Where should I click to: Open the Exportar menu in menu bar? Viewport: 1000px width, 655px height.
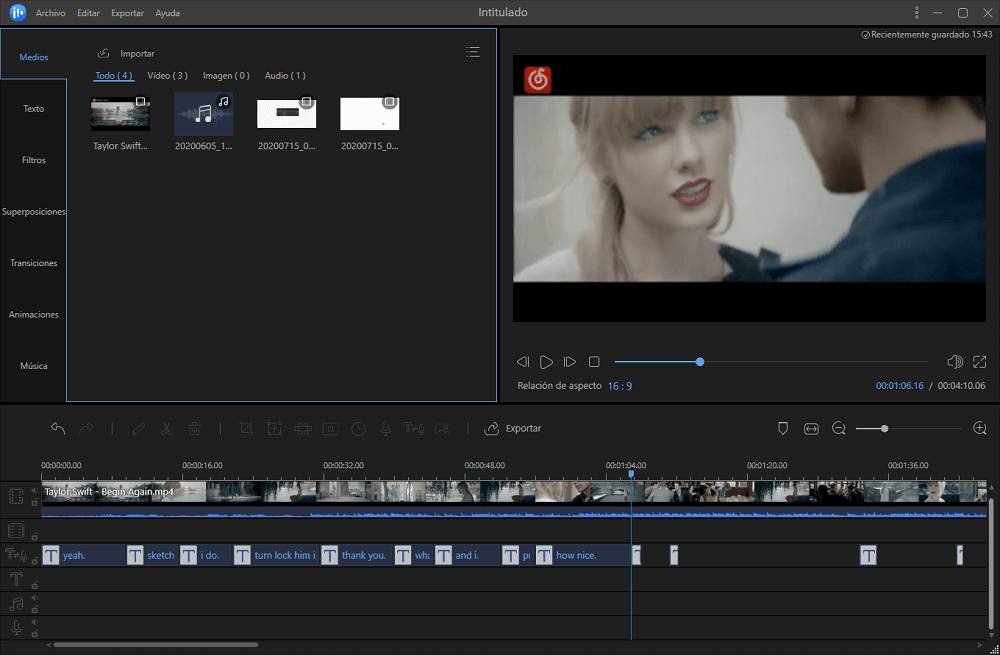point(127,13)
